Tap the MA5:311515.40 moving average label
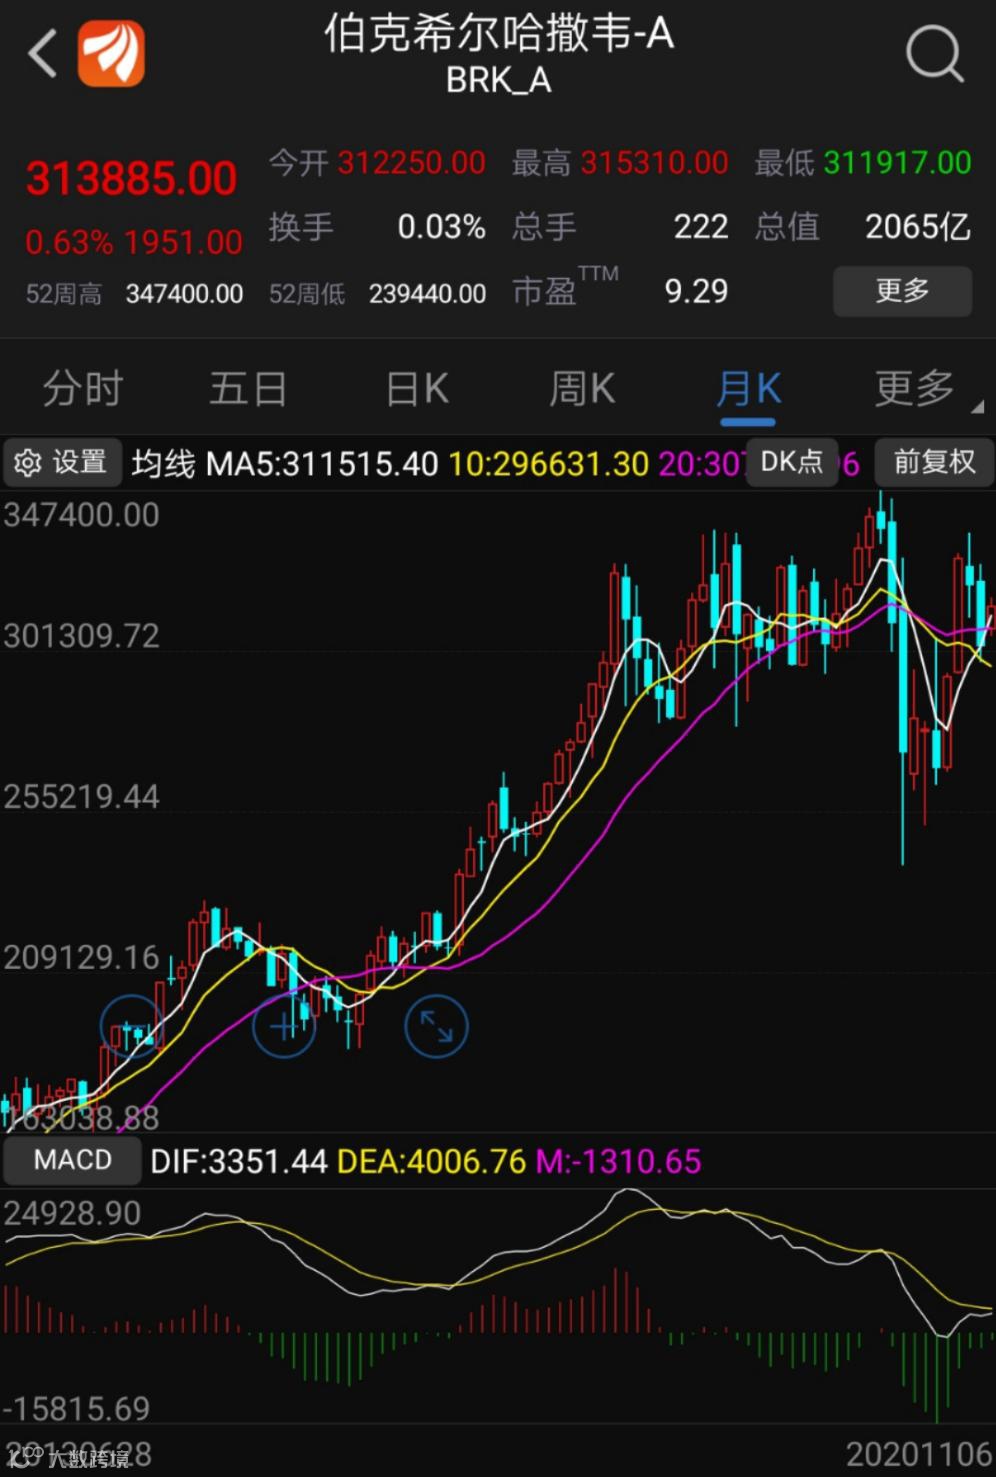Screen dimensions: 996x1477 (x=322, y=464)
